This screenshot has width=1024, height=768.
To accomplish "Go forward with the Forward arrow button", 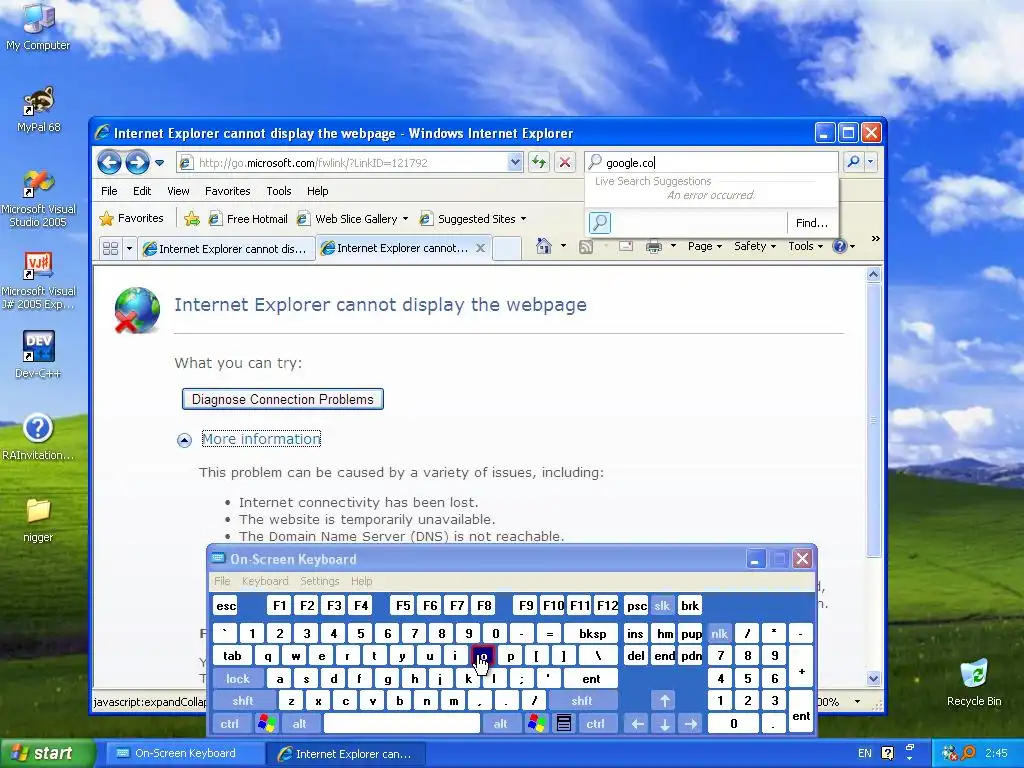I will tap(137, 162).
